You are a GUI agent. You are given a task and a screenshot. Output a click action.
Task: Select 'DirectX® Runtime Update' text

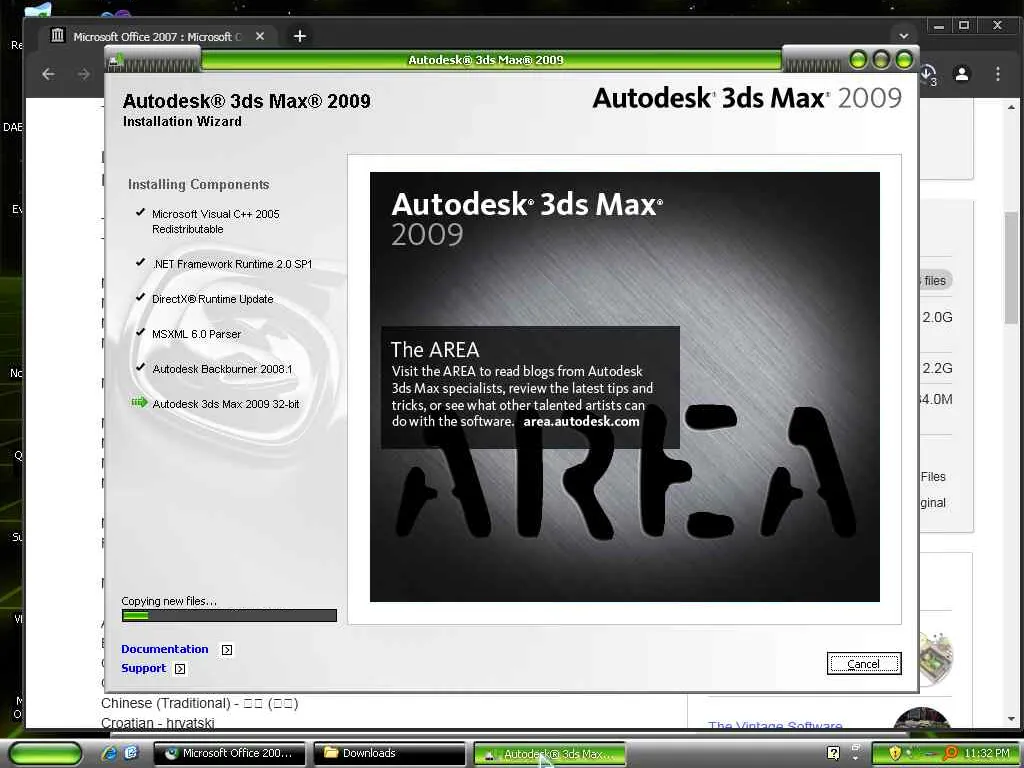[x=212, y=299]
